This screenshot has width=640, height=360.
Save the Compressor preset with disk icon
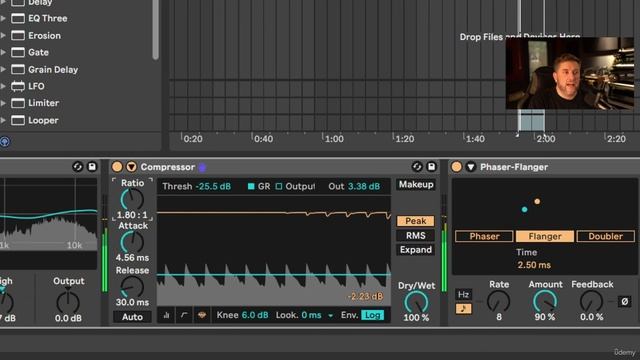point(431,167)
